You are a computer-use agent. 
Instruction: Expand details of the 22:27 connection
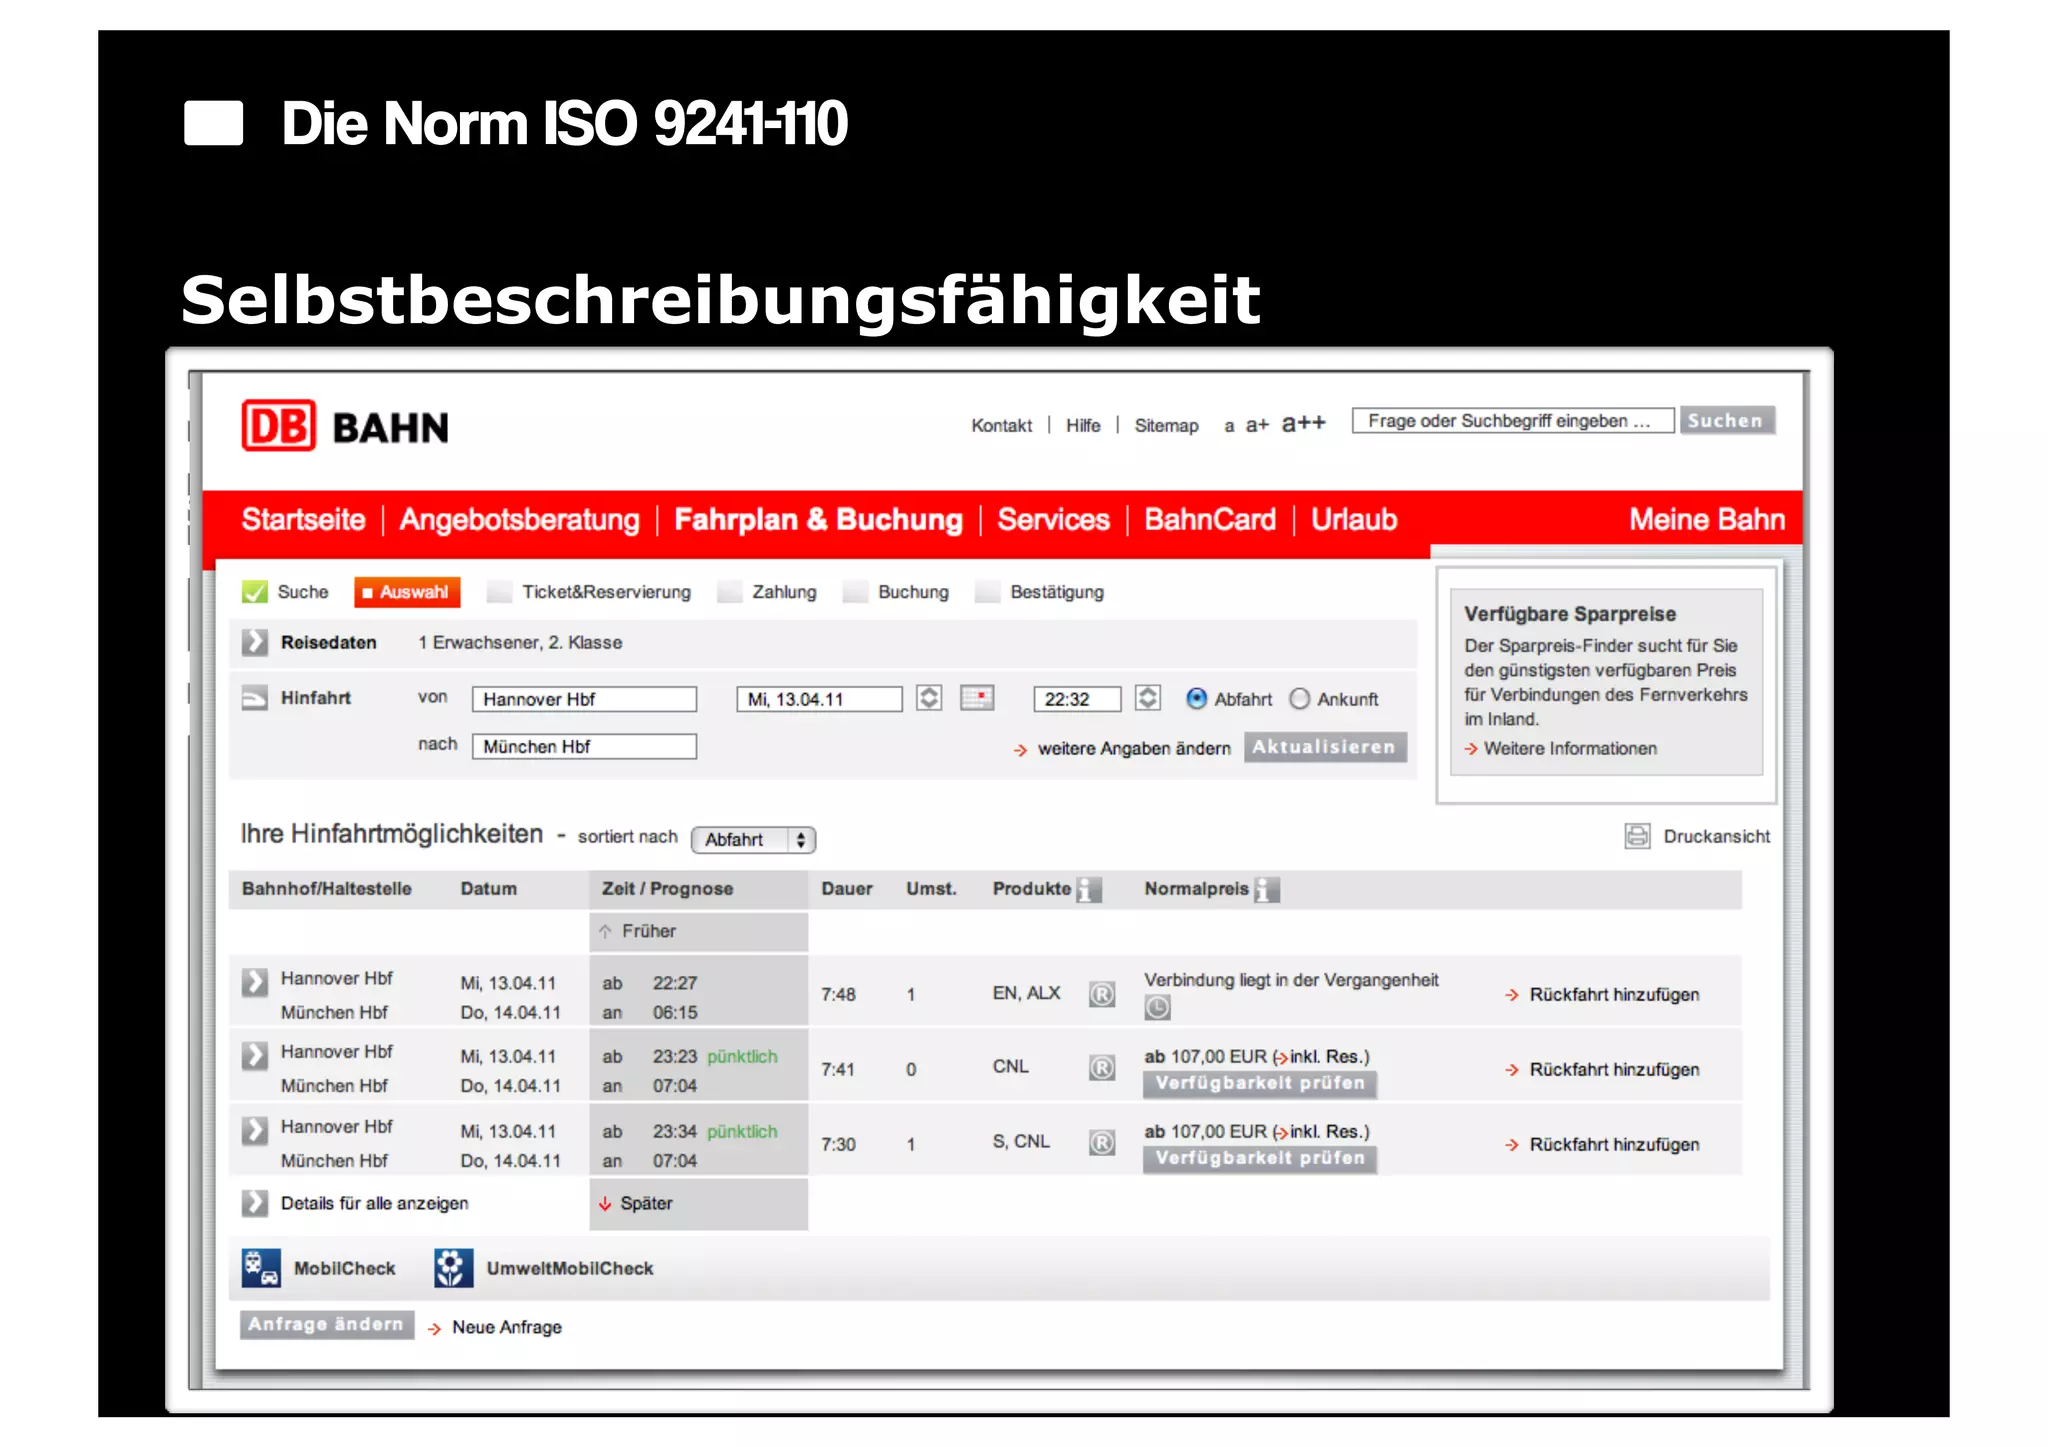255,981
